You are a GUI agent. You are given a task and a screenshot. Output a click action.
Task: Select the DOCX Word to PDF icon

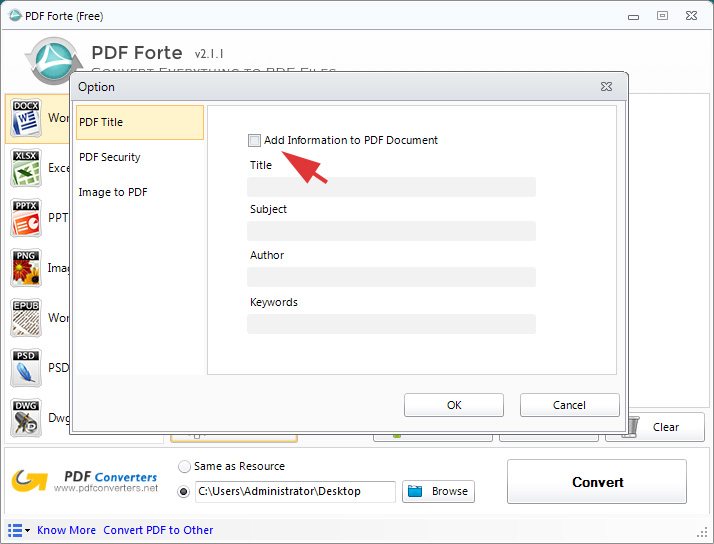point(26,118)
